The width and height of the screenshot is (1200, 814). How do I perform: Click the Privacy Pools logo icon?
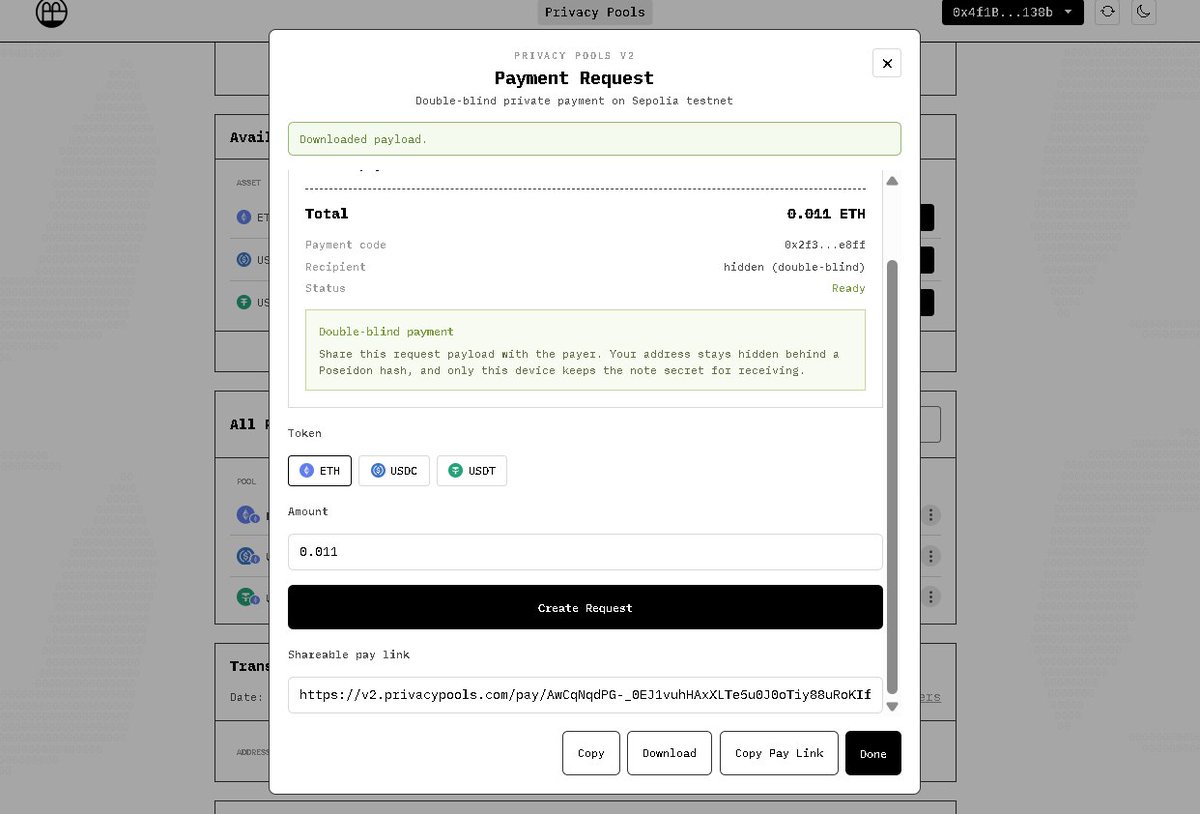point(52,13)
